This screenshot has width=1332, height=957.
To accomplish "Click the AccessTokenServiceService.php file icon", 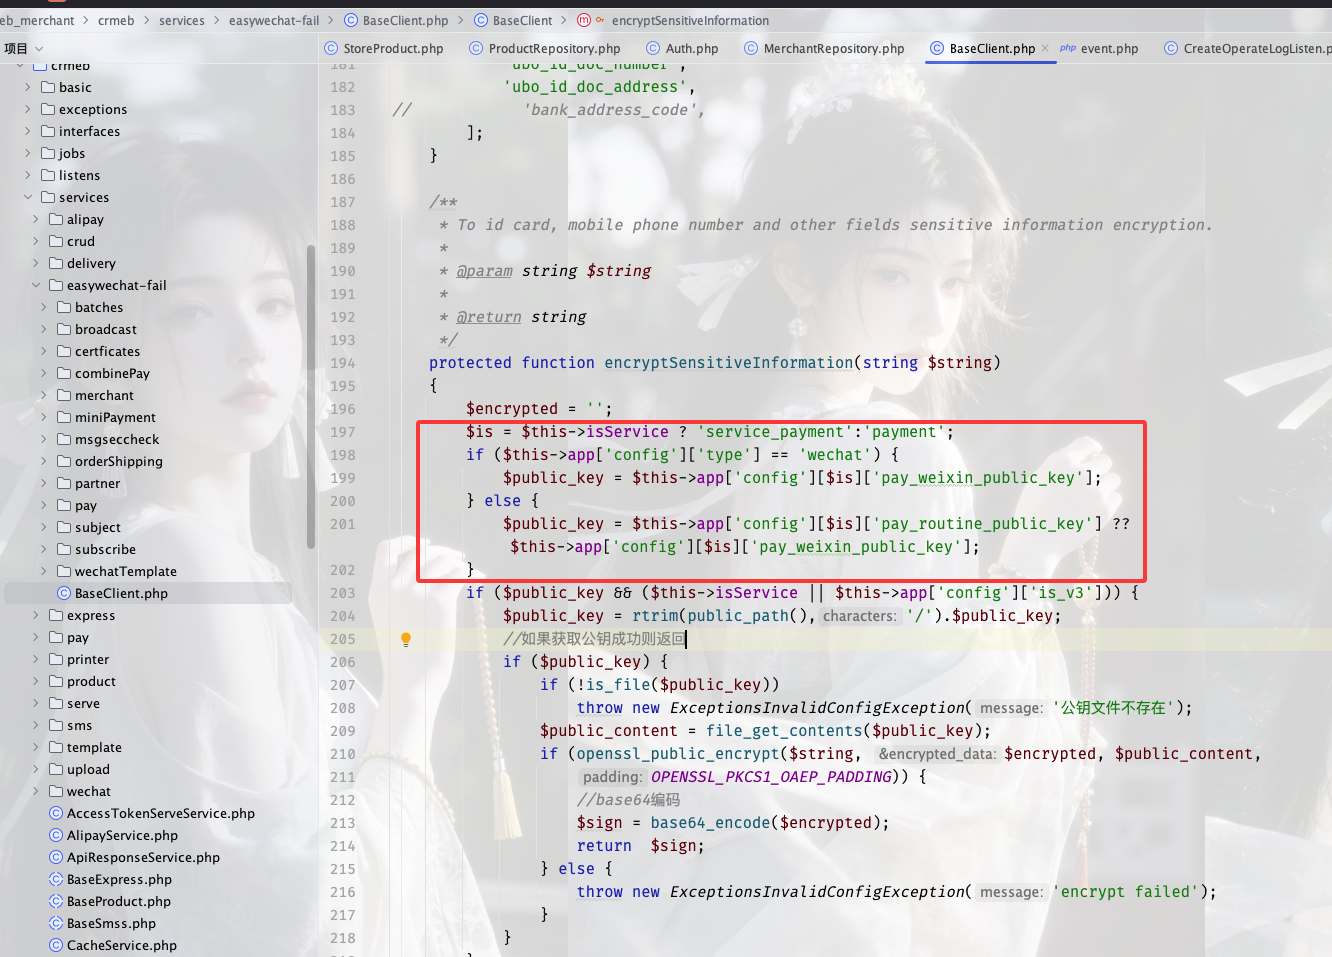I will click(x=56, y=813).
